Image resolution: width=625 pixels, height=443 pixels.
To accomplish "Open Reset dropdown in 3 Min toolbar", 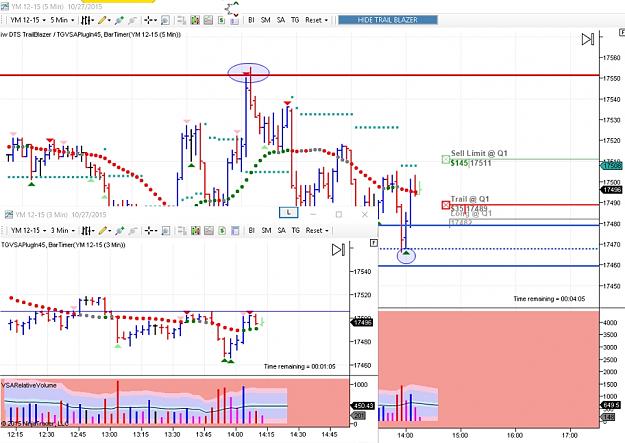I will click(317, 230).
